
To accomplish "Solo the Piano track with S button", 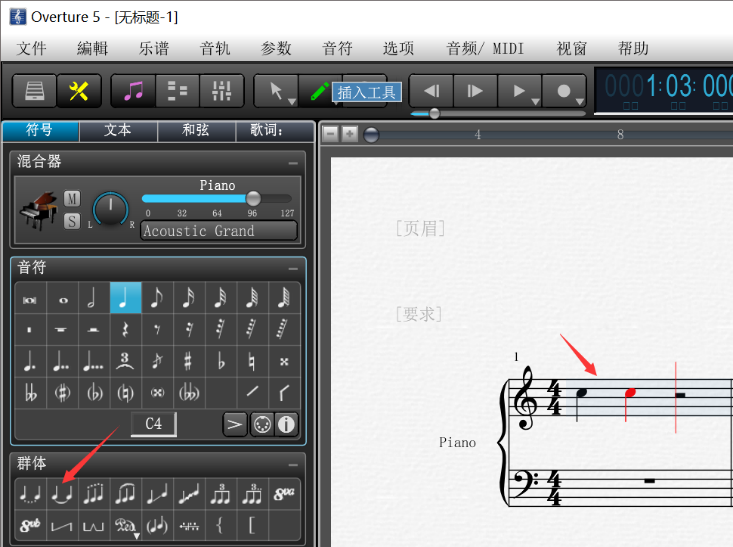I will [x=72, y=221].
